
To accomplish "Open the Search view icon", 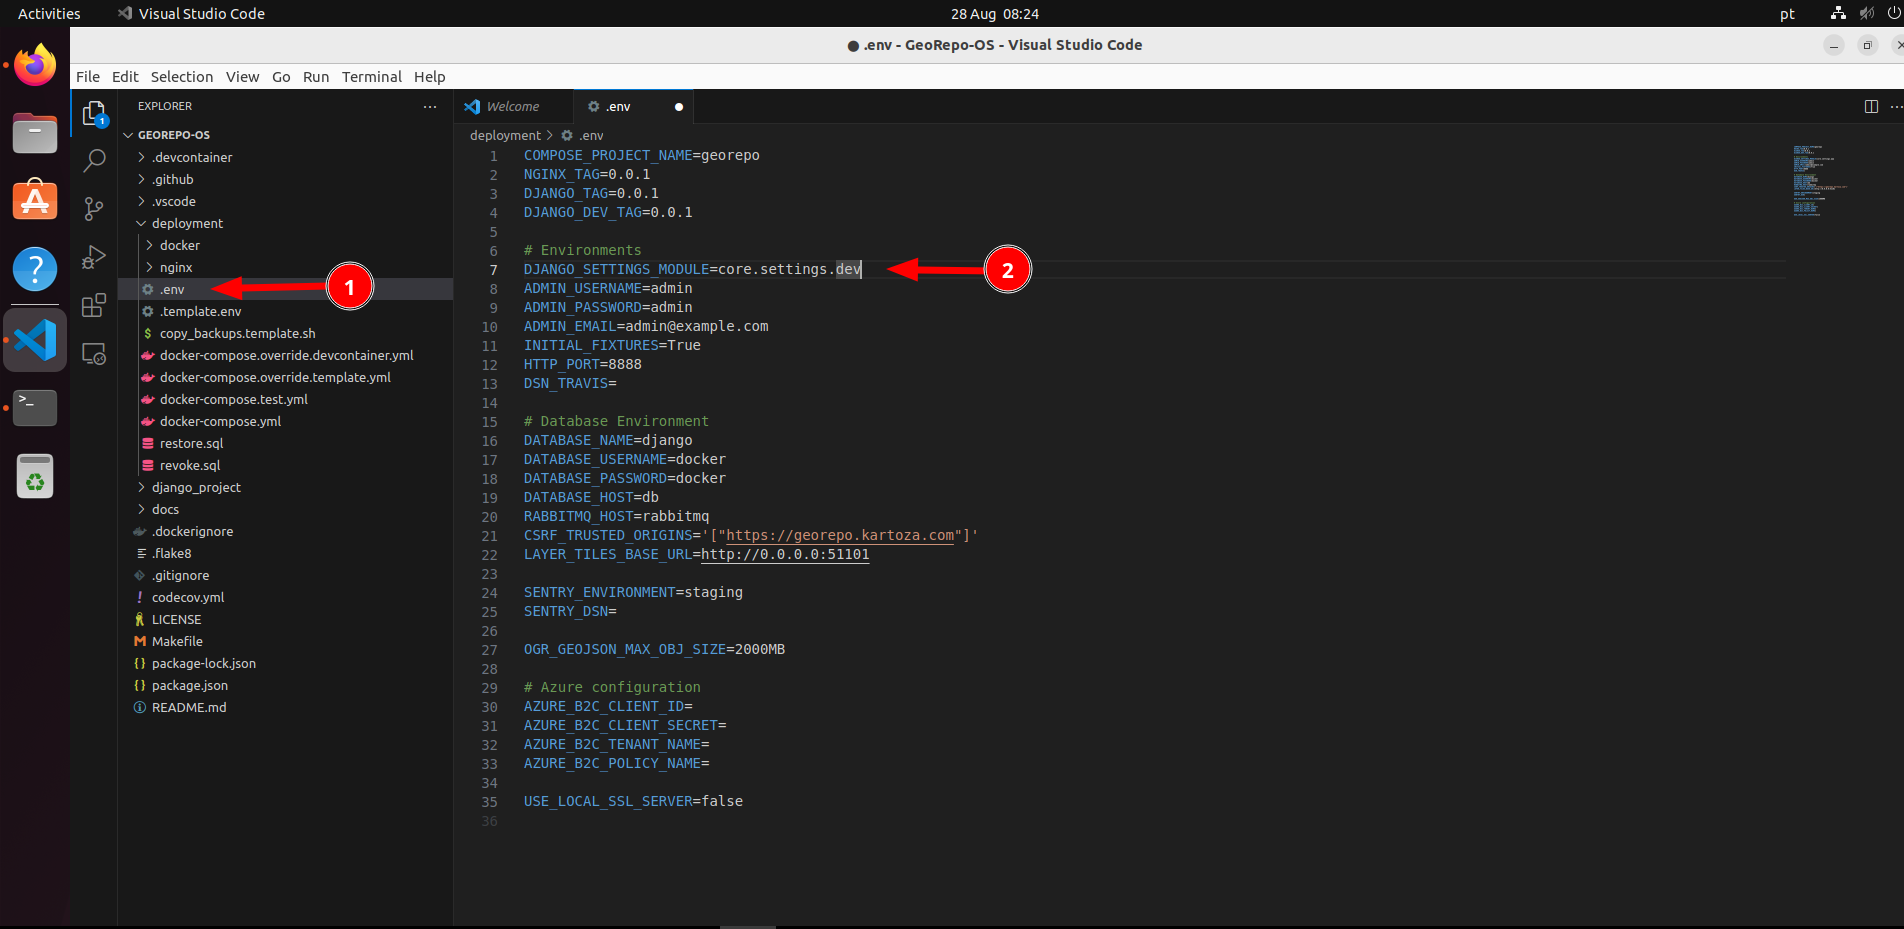I will click(94, 160).
